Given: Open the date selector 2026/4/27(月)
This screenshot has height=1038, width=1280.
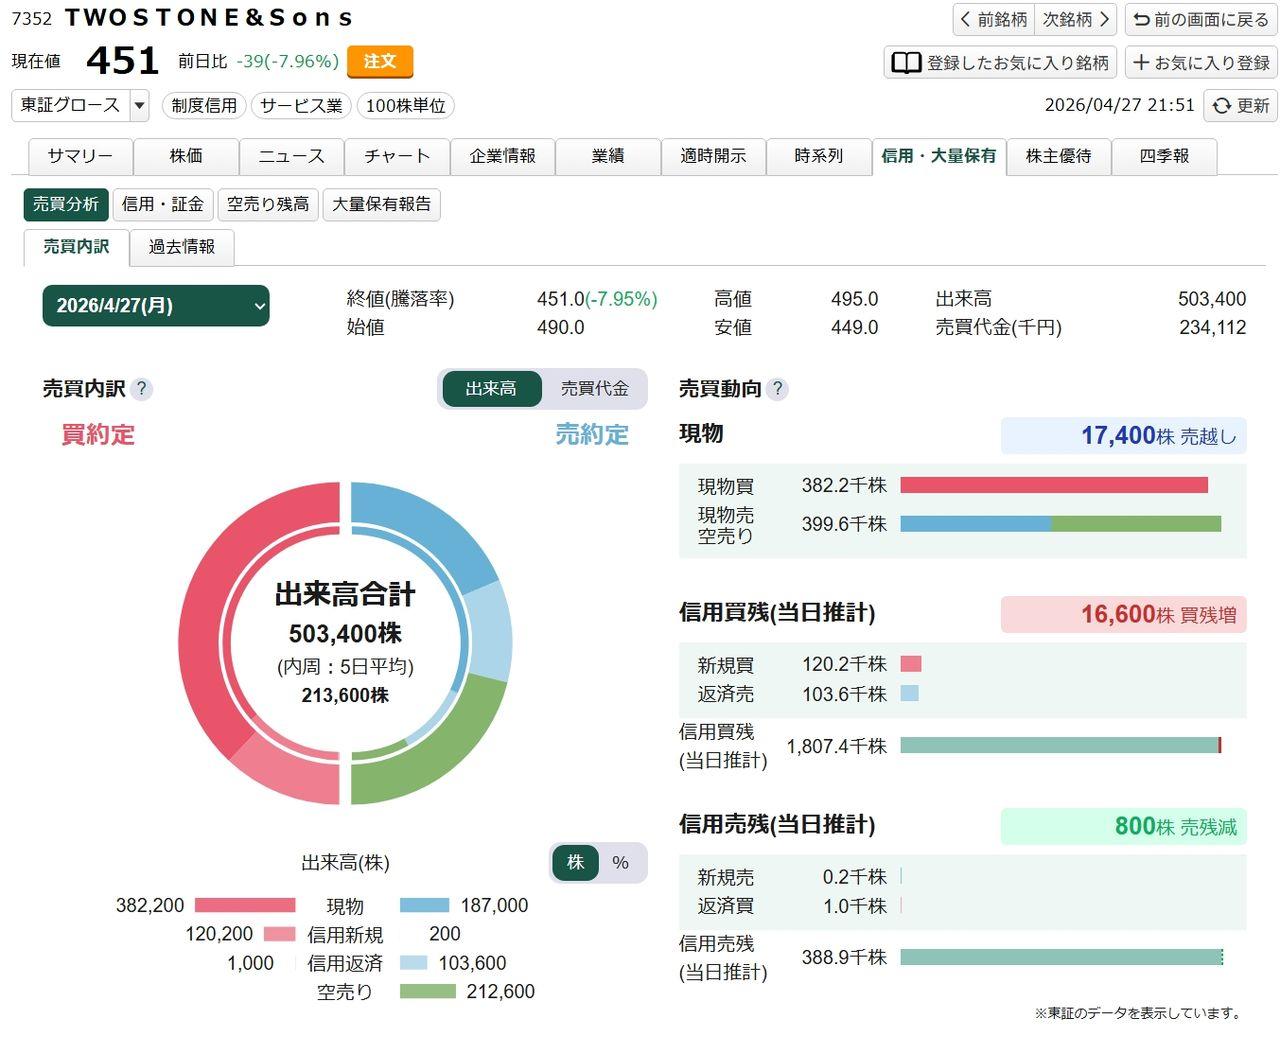Looking at the screenshot, I should [156, 306].
